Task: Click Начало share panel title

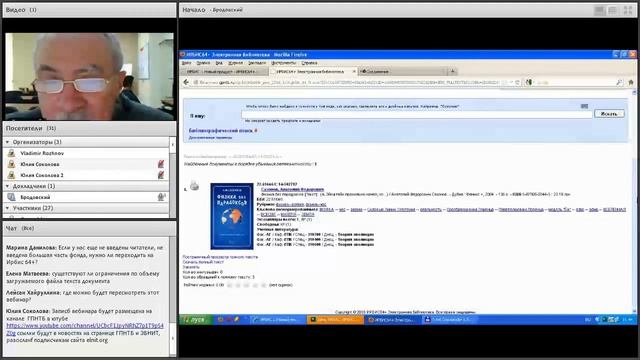Action: pos(194,10)
